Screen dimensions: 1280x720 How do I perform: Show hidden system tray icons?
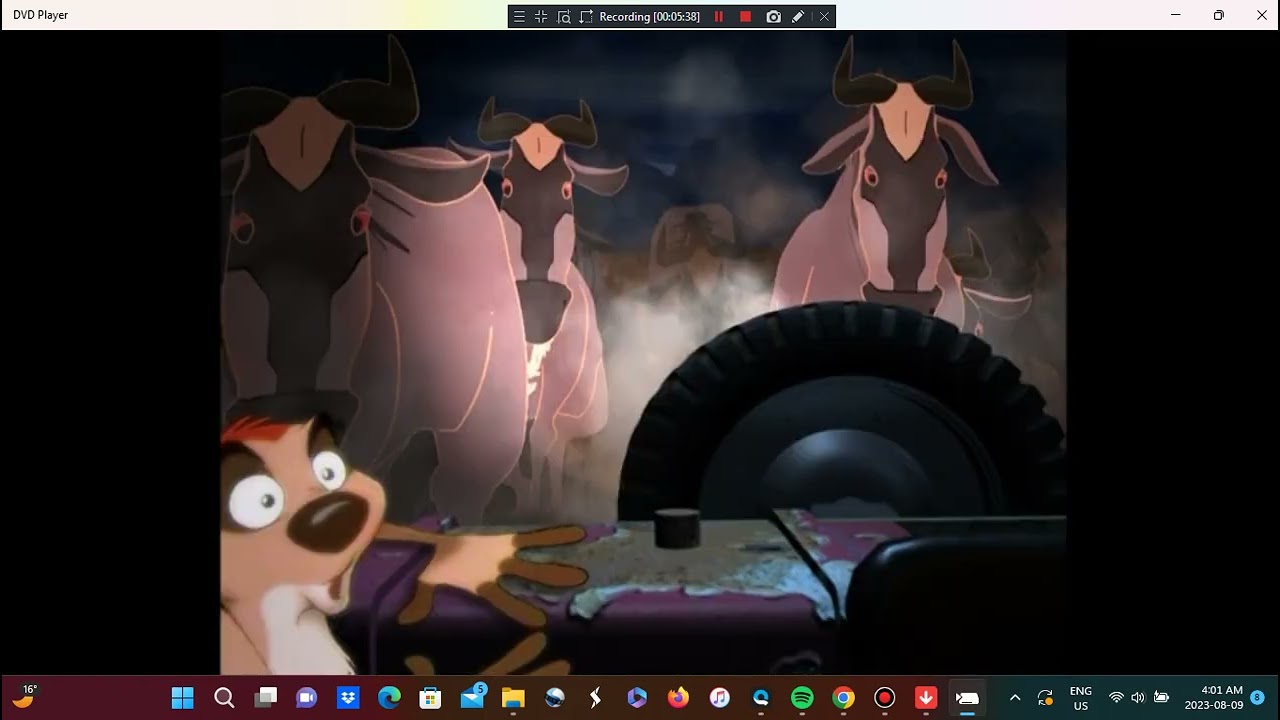click(1015, 698)
